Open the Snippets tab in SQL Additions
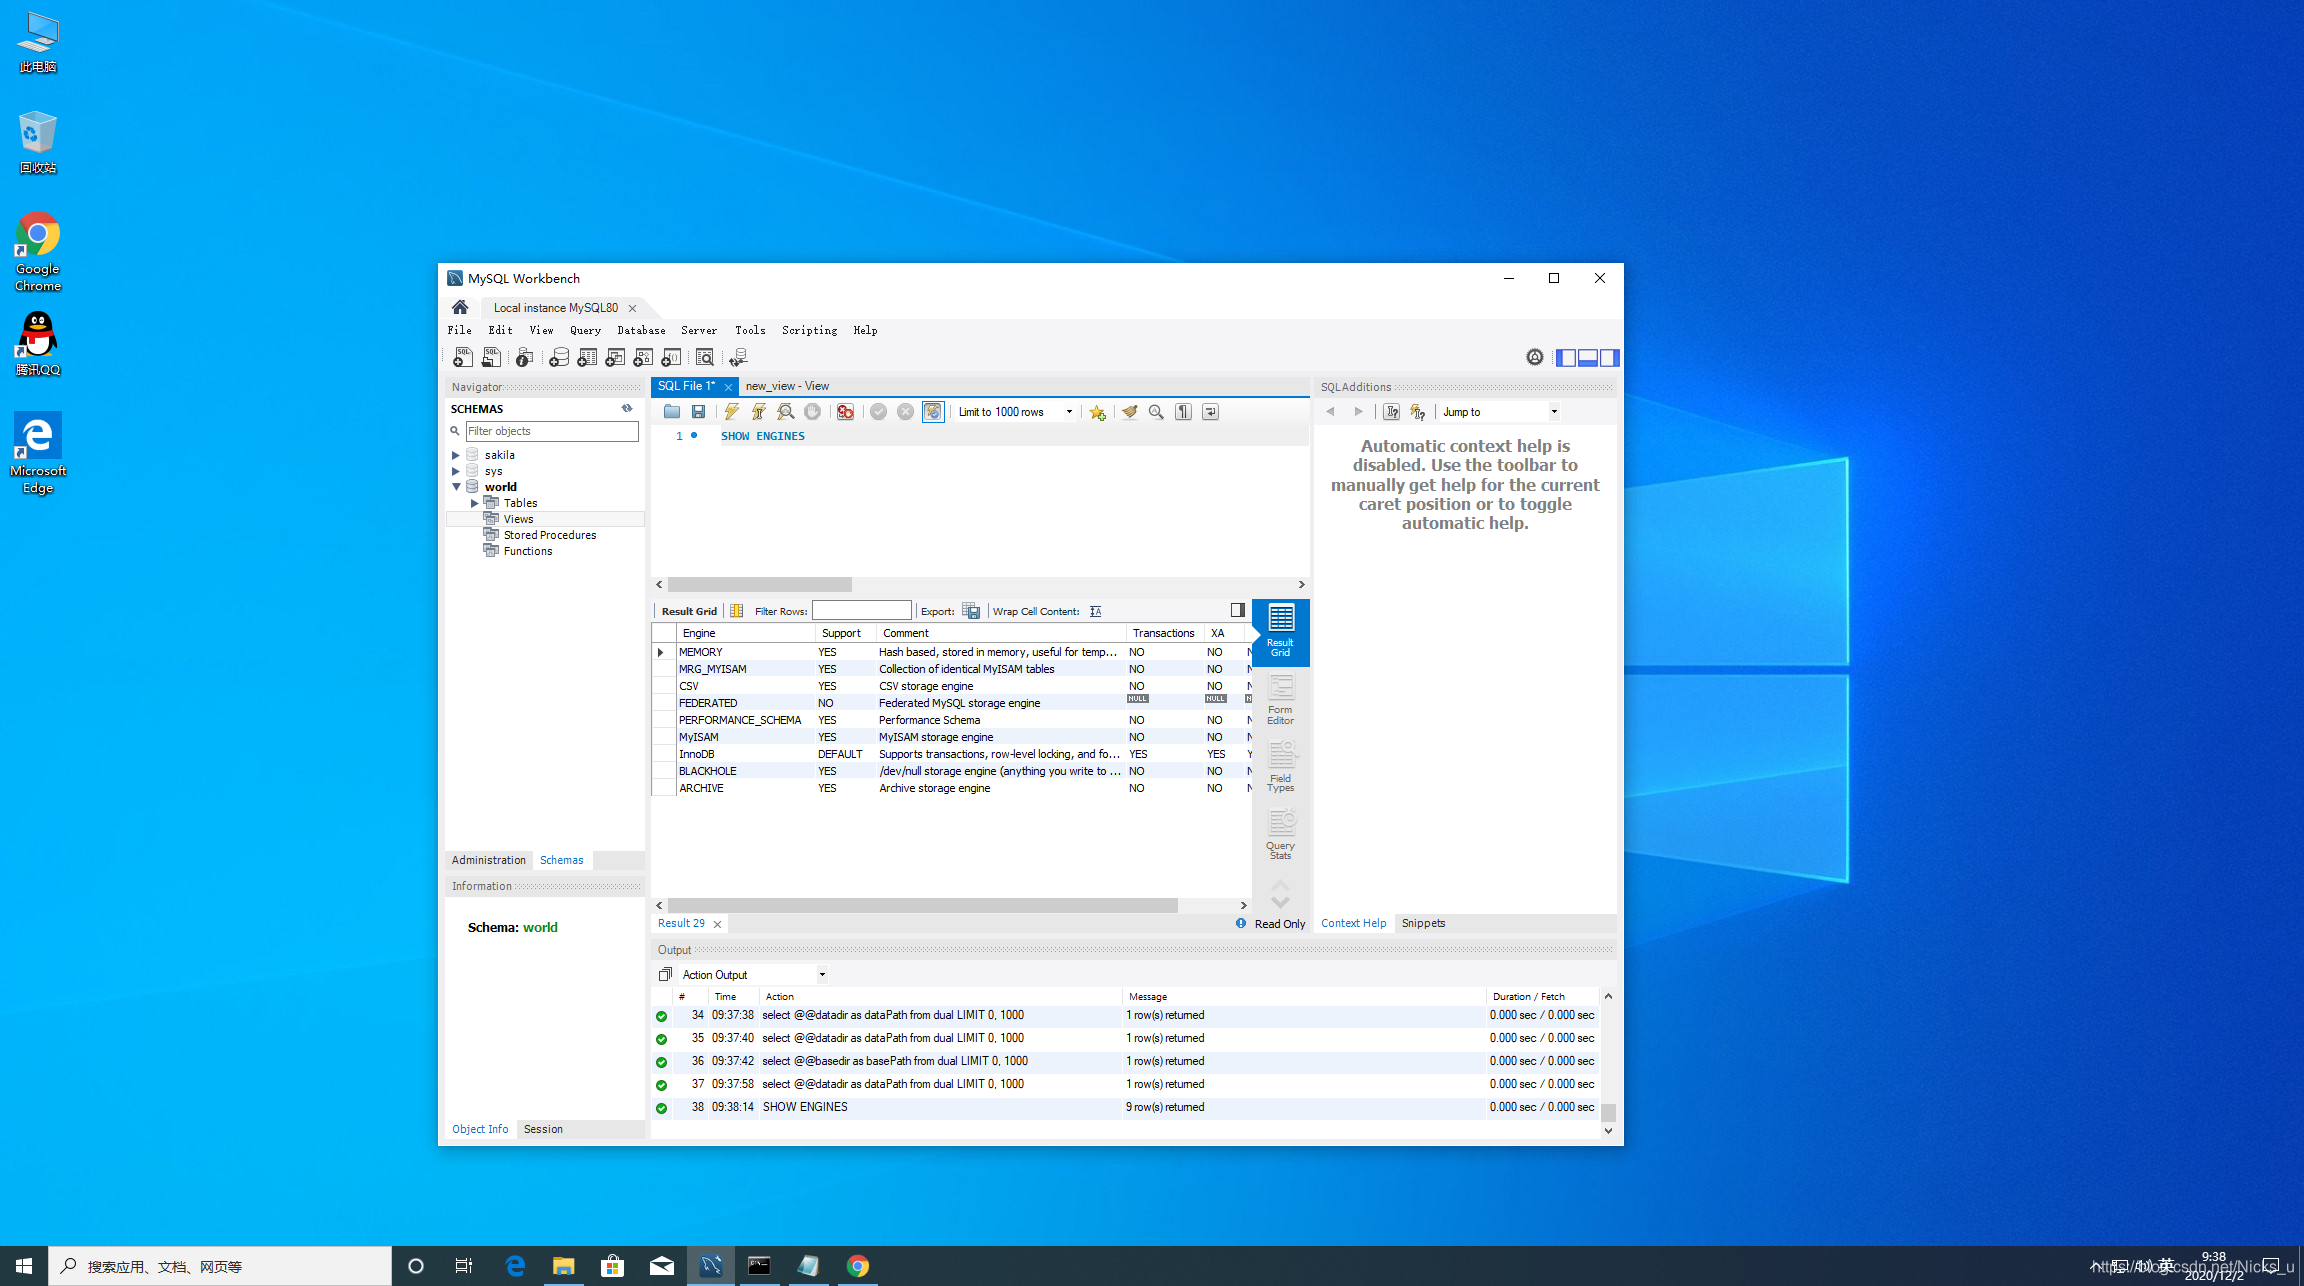The width and height of the screenshot is (2304, 1286). (1423, 923)
